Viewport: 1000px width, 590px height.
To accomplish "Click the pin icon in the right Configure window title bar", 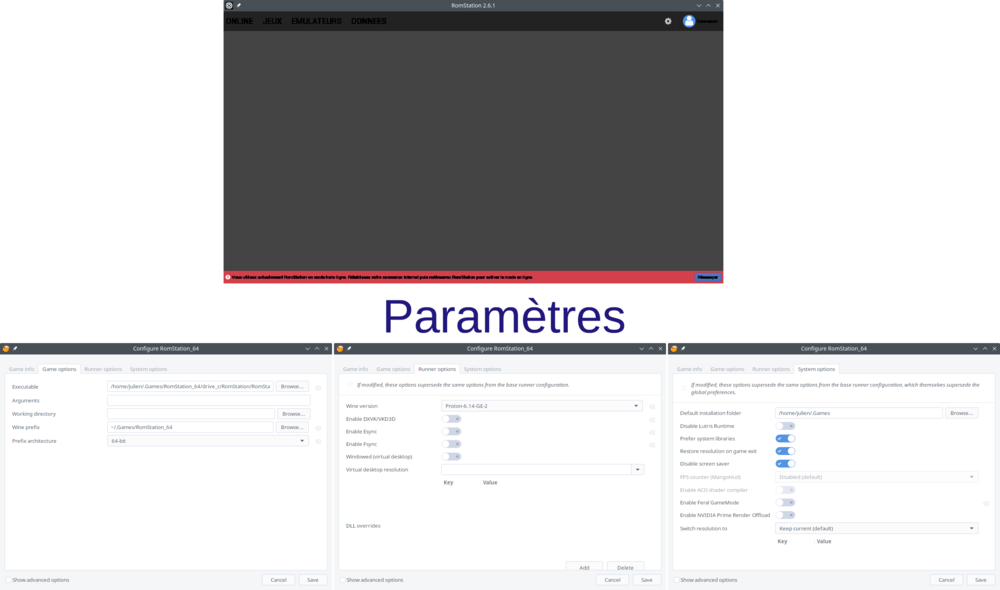I will click(x=684, y=349).
